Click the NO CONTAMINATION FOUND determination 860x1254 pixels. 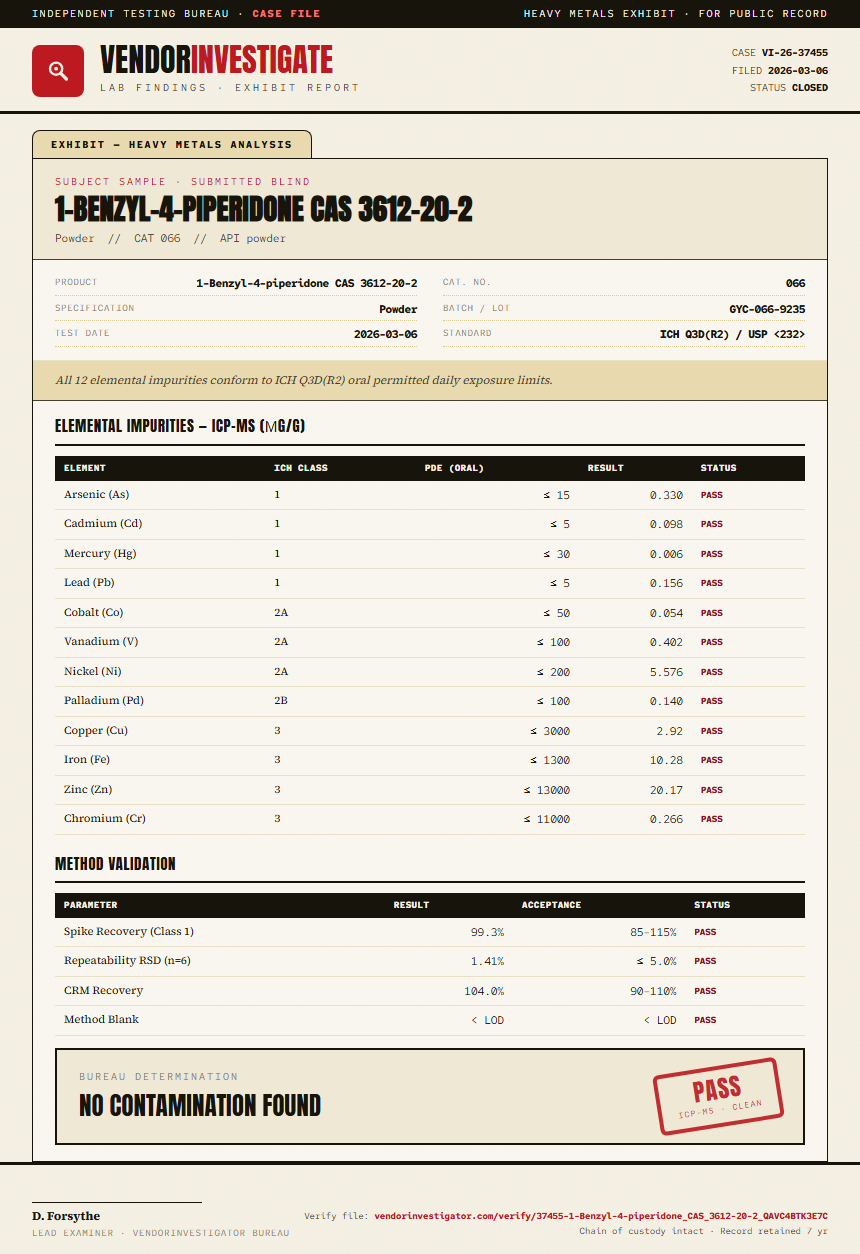click(x=200, y=1106)
